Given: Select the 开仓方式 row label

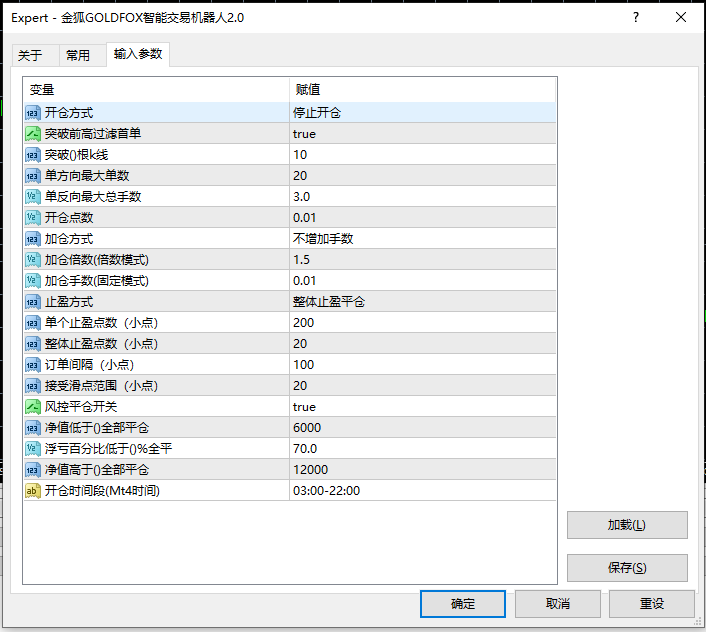Looking at the screenshot, I should click(x=69, y=113).
